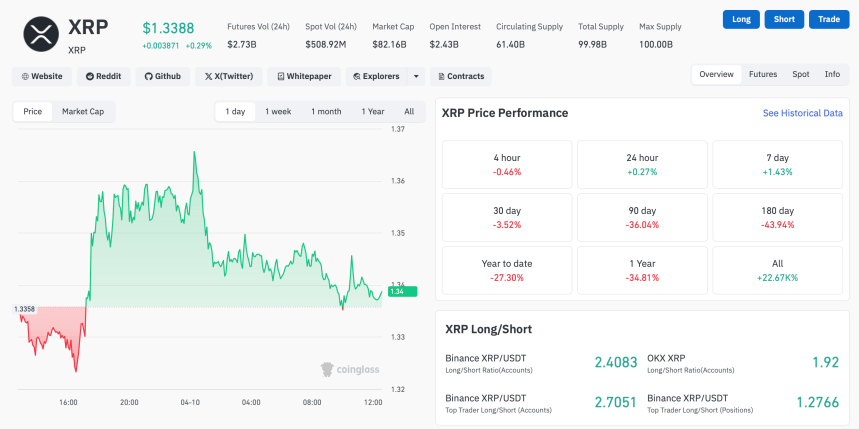Open the See Historical Data link
Image resolution: width=859 pixels, height=429 pixels.
pyautogui.click(x=803, y=113)
